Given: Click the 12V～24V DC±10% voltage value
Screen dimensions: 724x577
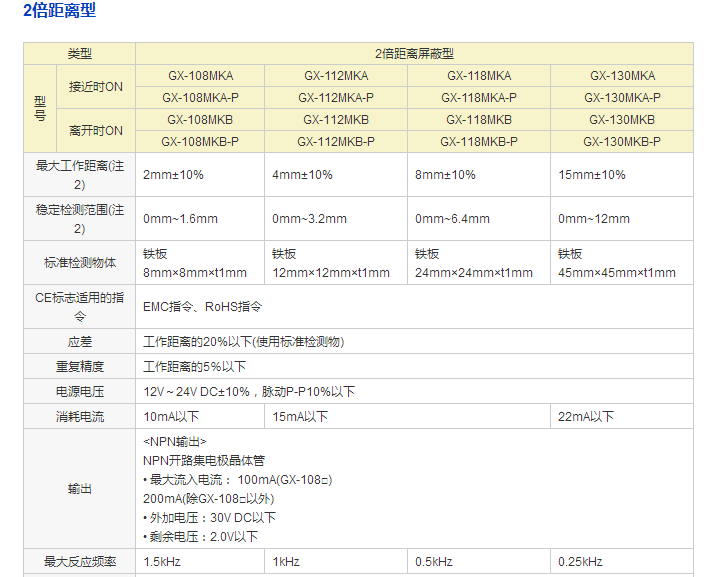Looking at the screenshot, I should click(x=197, y=391).
